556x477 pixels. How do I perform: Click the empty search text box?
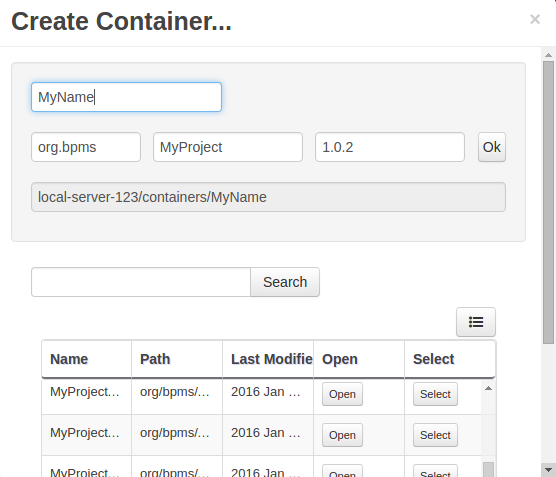(141, 282)
